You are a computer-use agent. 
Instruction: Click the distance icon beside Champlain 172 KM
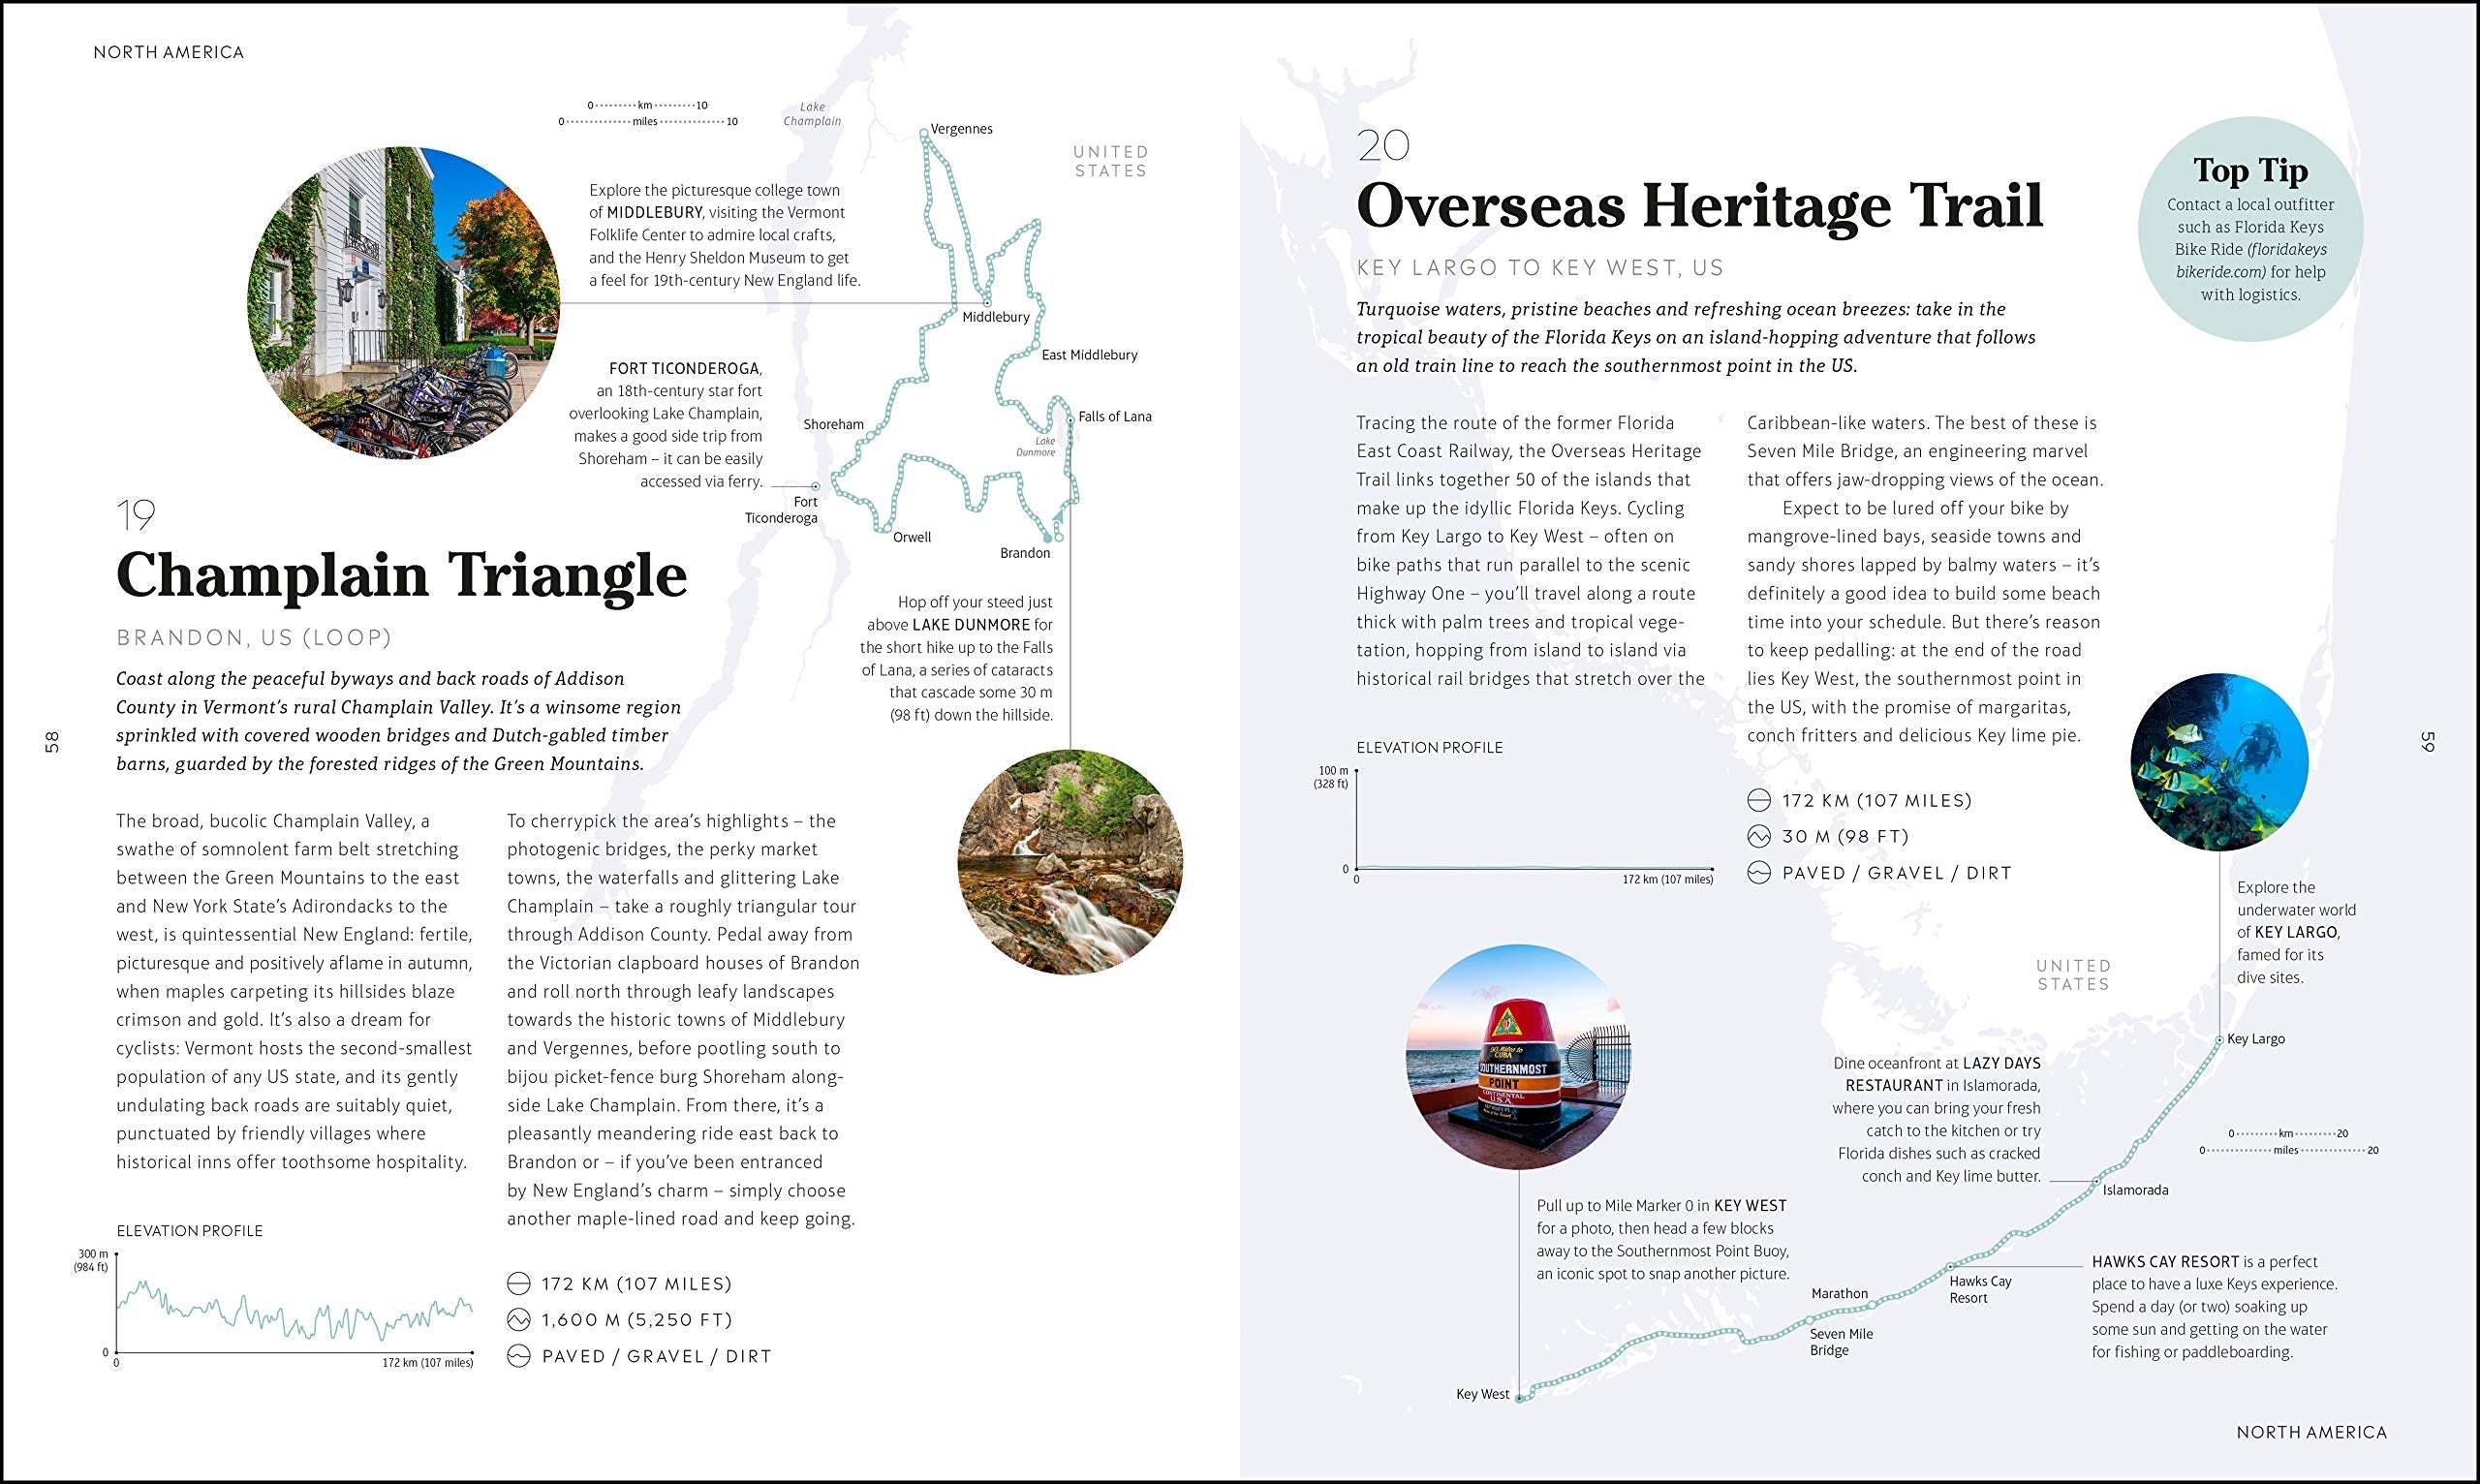tap(518, 1283)
